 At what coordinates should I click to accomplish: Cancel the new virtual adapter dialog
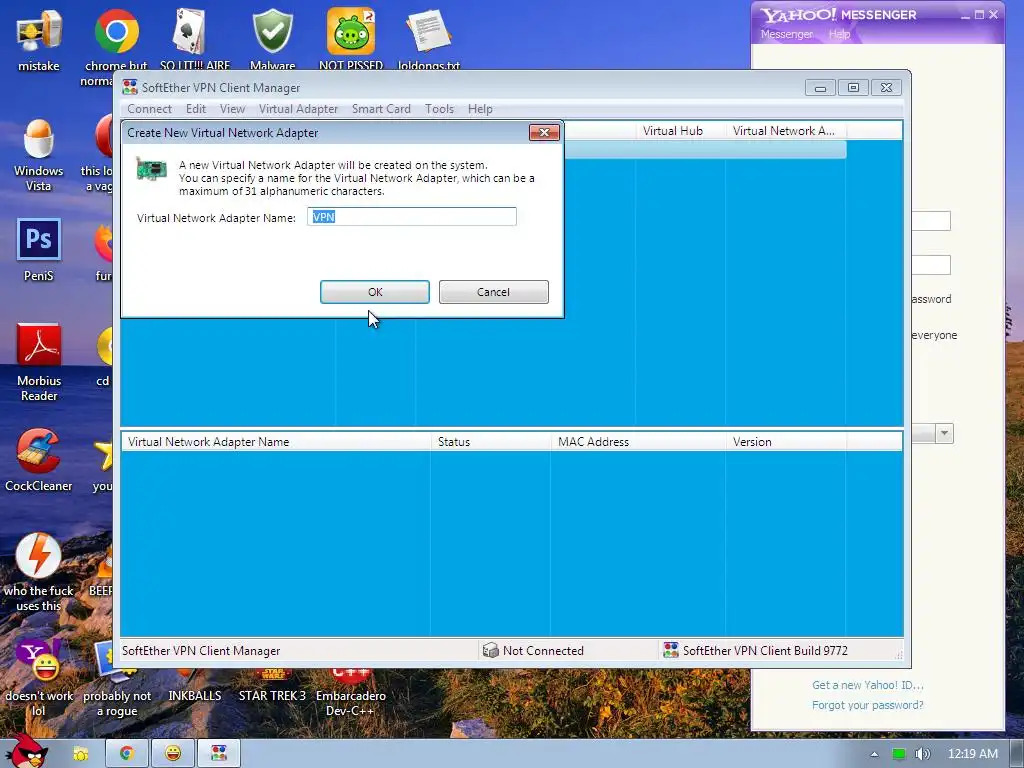click(494, 292)
